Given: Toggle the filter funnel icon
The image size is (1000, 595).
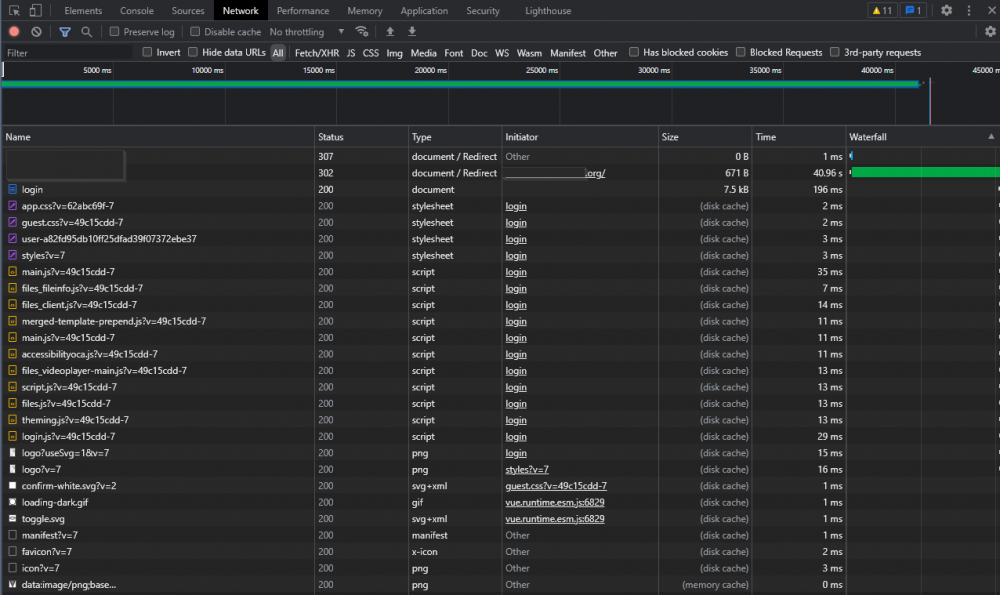Looking at the screenshot, I should pyautogui.click(x=64, y=31).
